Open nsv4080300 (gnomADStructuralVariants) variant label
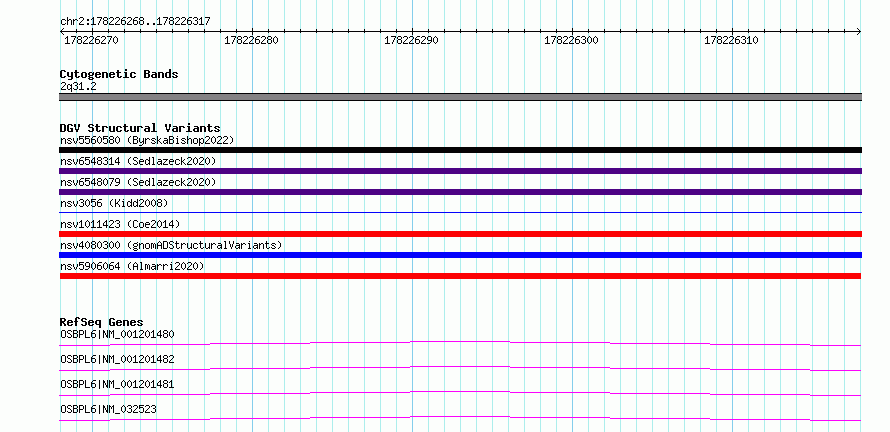This screenshot has width=890, height=432. [171, 245]
